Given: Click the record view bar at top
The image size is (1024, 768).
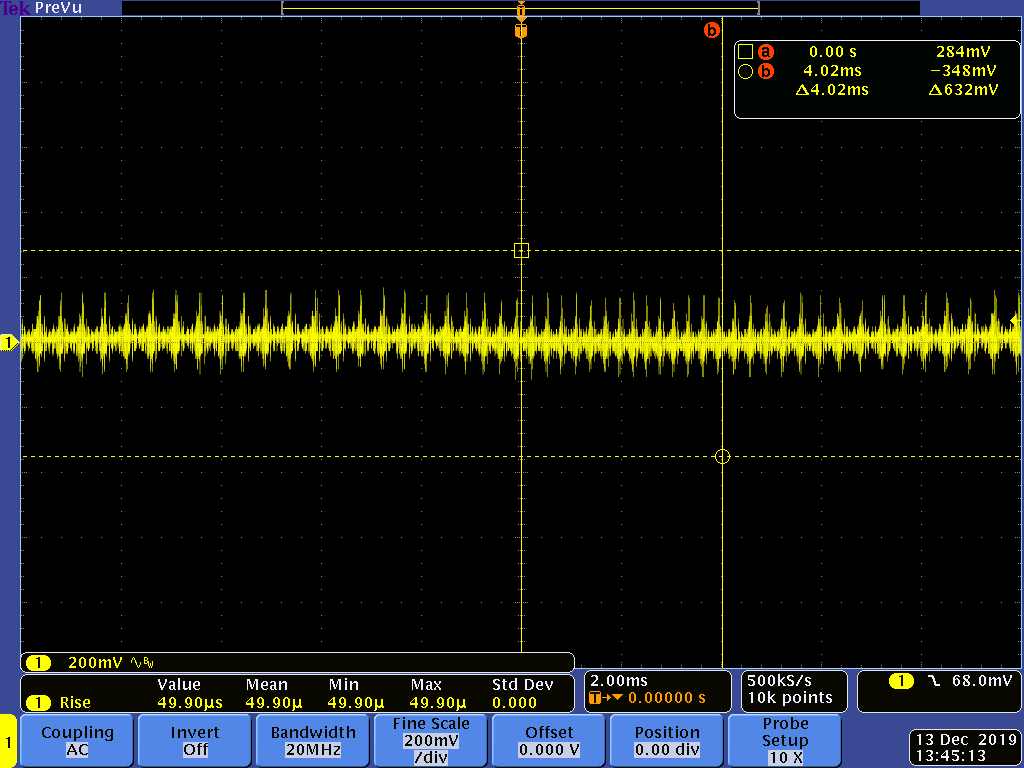Looking at the screenshot, I should [x=520, y=8].
